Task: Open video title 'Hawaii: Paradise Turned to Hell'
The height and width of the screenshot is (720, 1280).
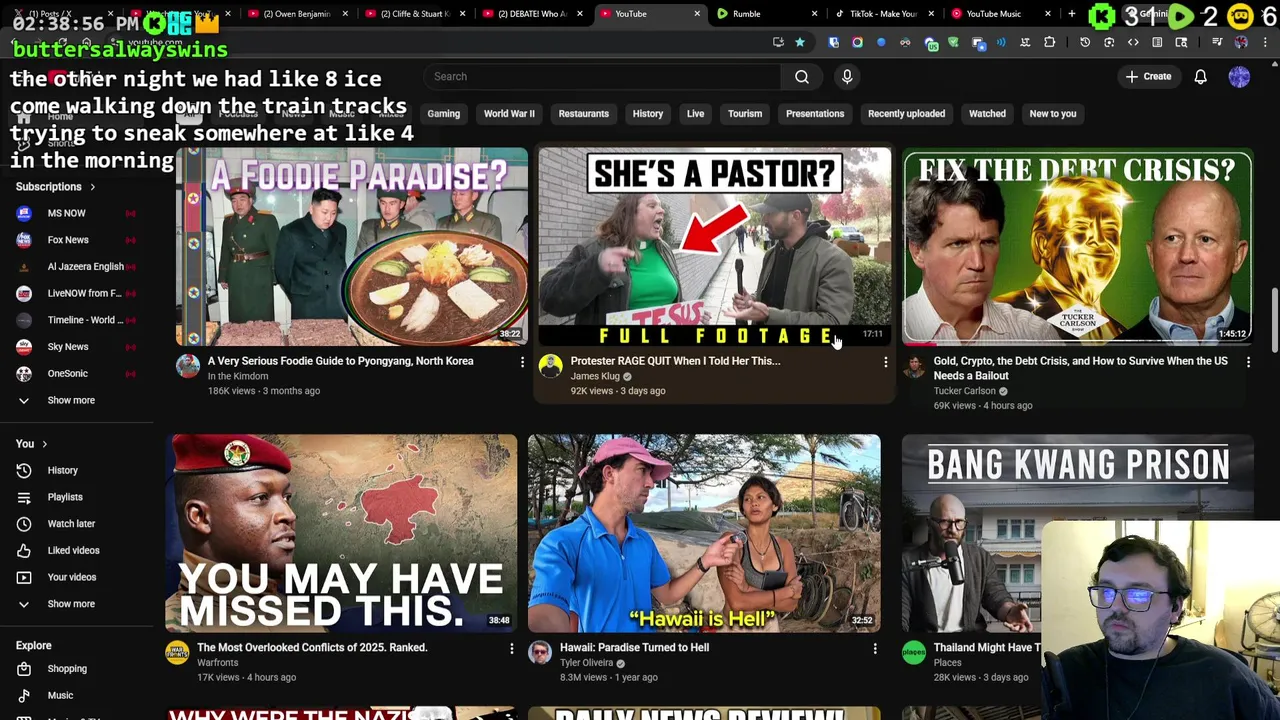Action: pos(634,647)
